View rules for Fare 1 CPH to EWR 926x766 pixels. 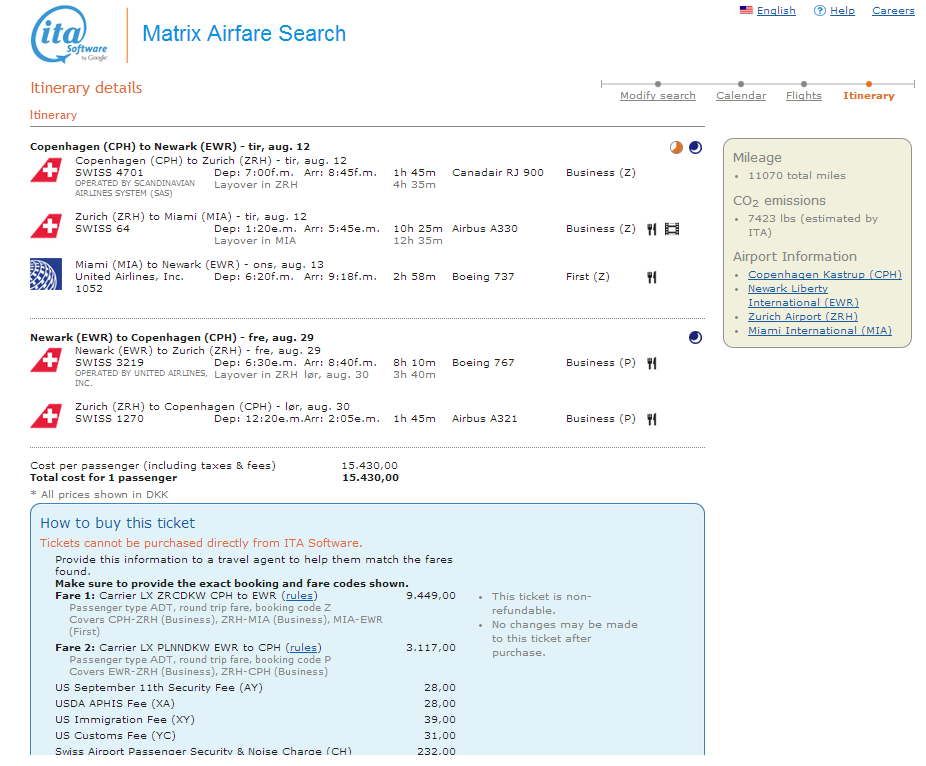(x=302, y=596)
